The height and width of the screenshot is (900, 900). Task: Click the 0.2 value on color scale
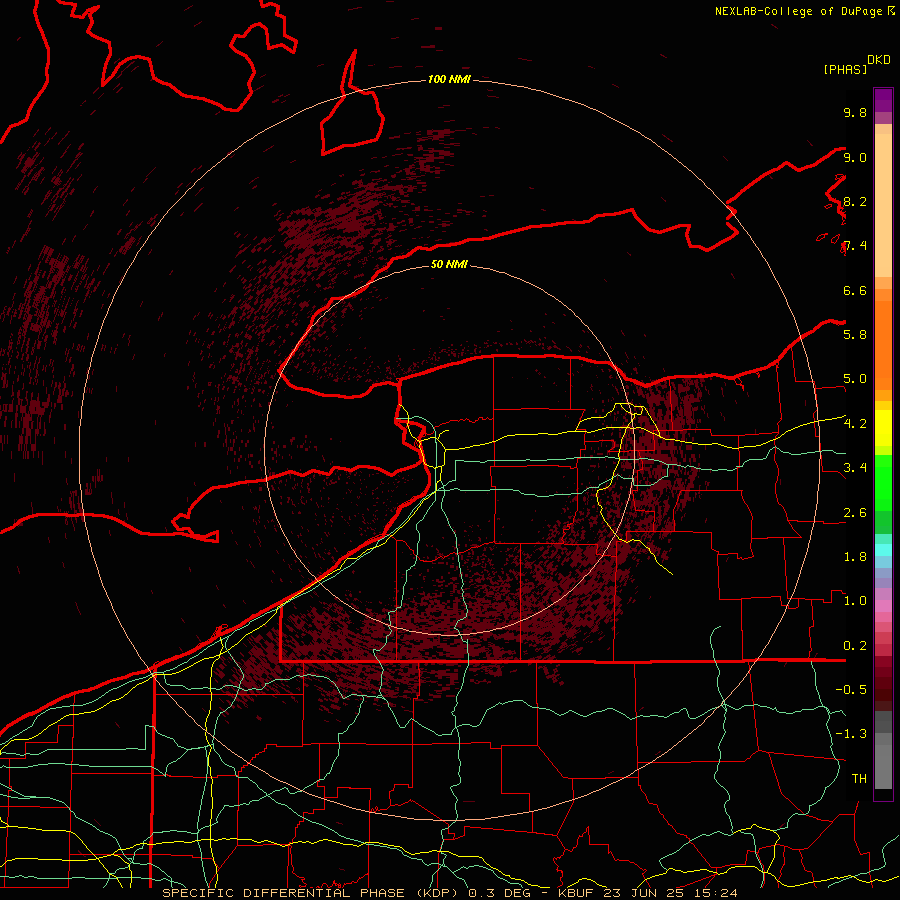[x=855, y=645]
